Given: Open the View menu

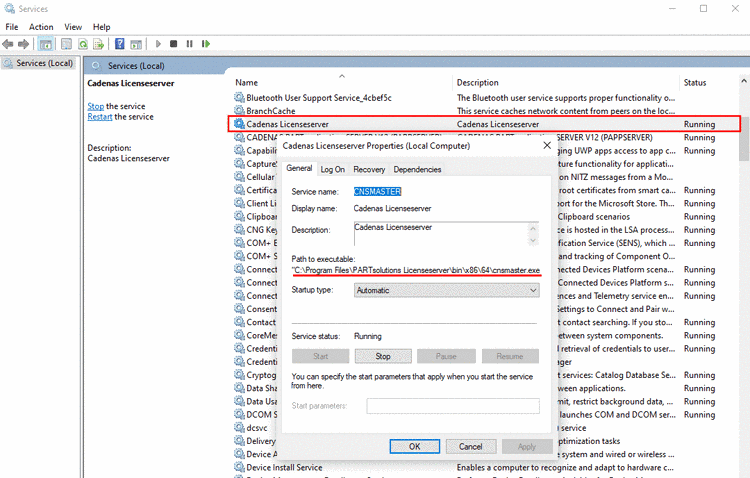Looking at the screenshot, I should [x=73, y=27].
